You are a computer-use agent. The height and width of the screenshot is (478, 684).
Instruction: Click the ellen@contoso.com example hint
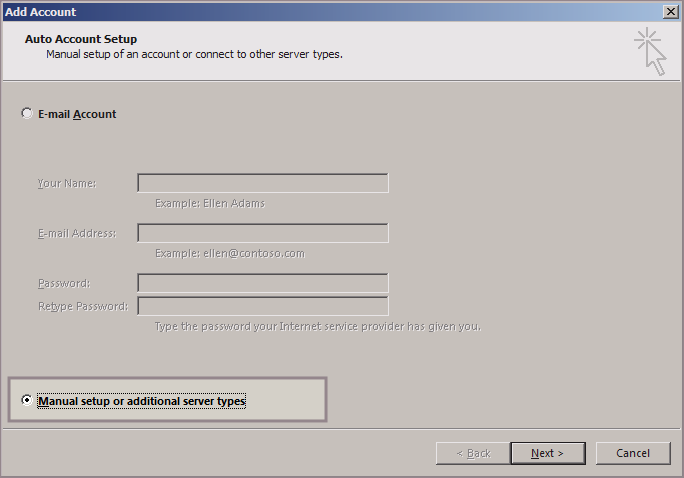click(230, 253)
